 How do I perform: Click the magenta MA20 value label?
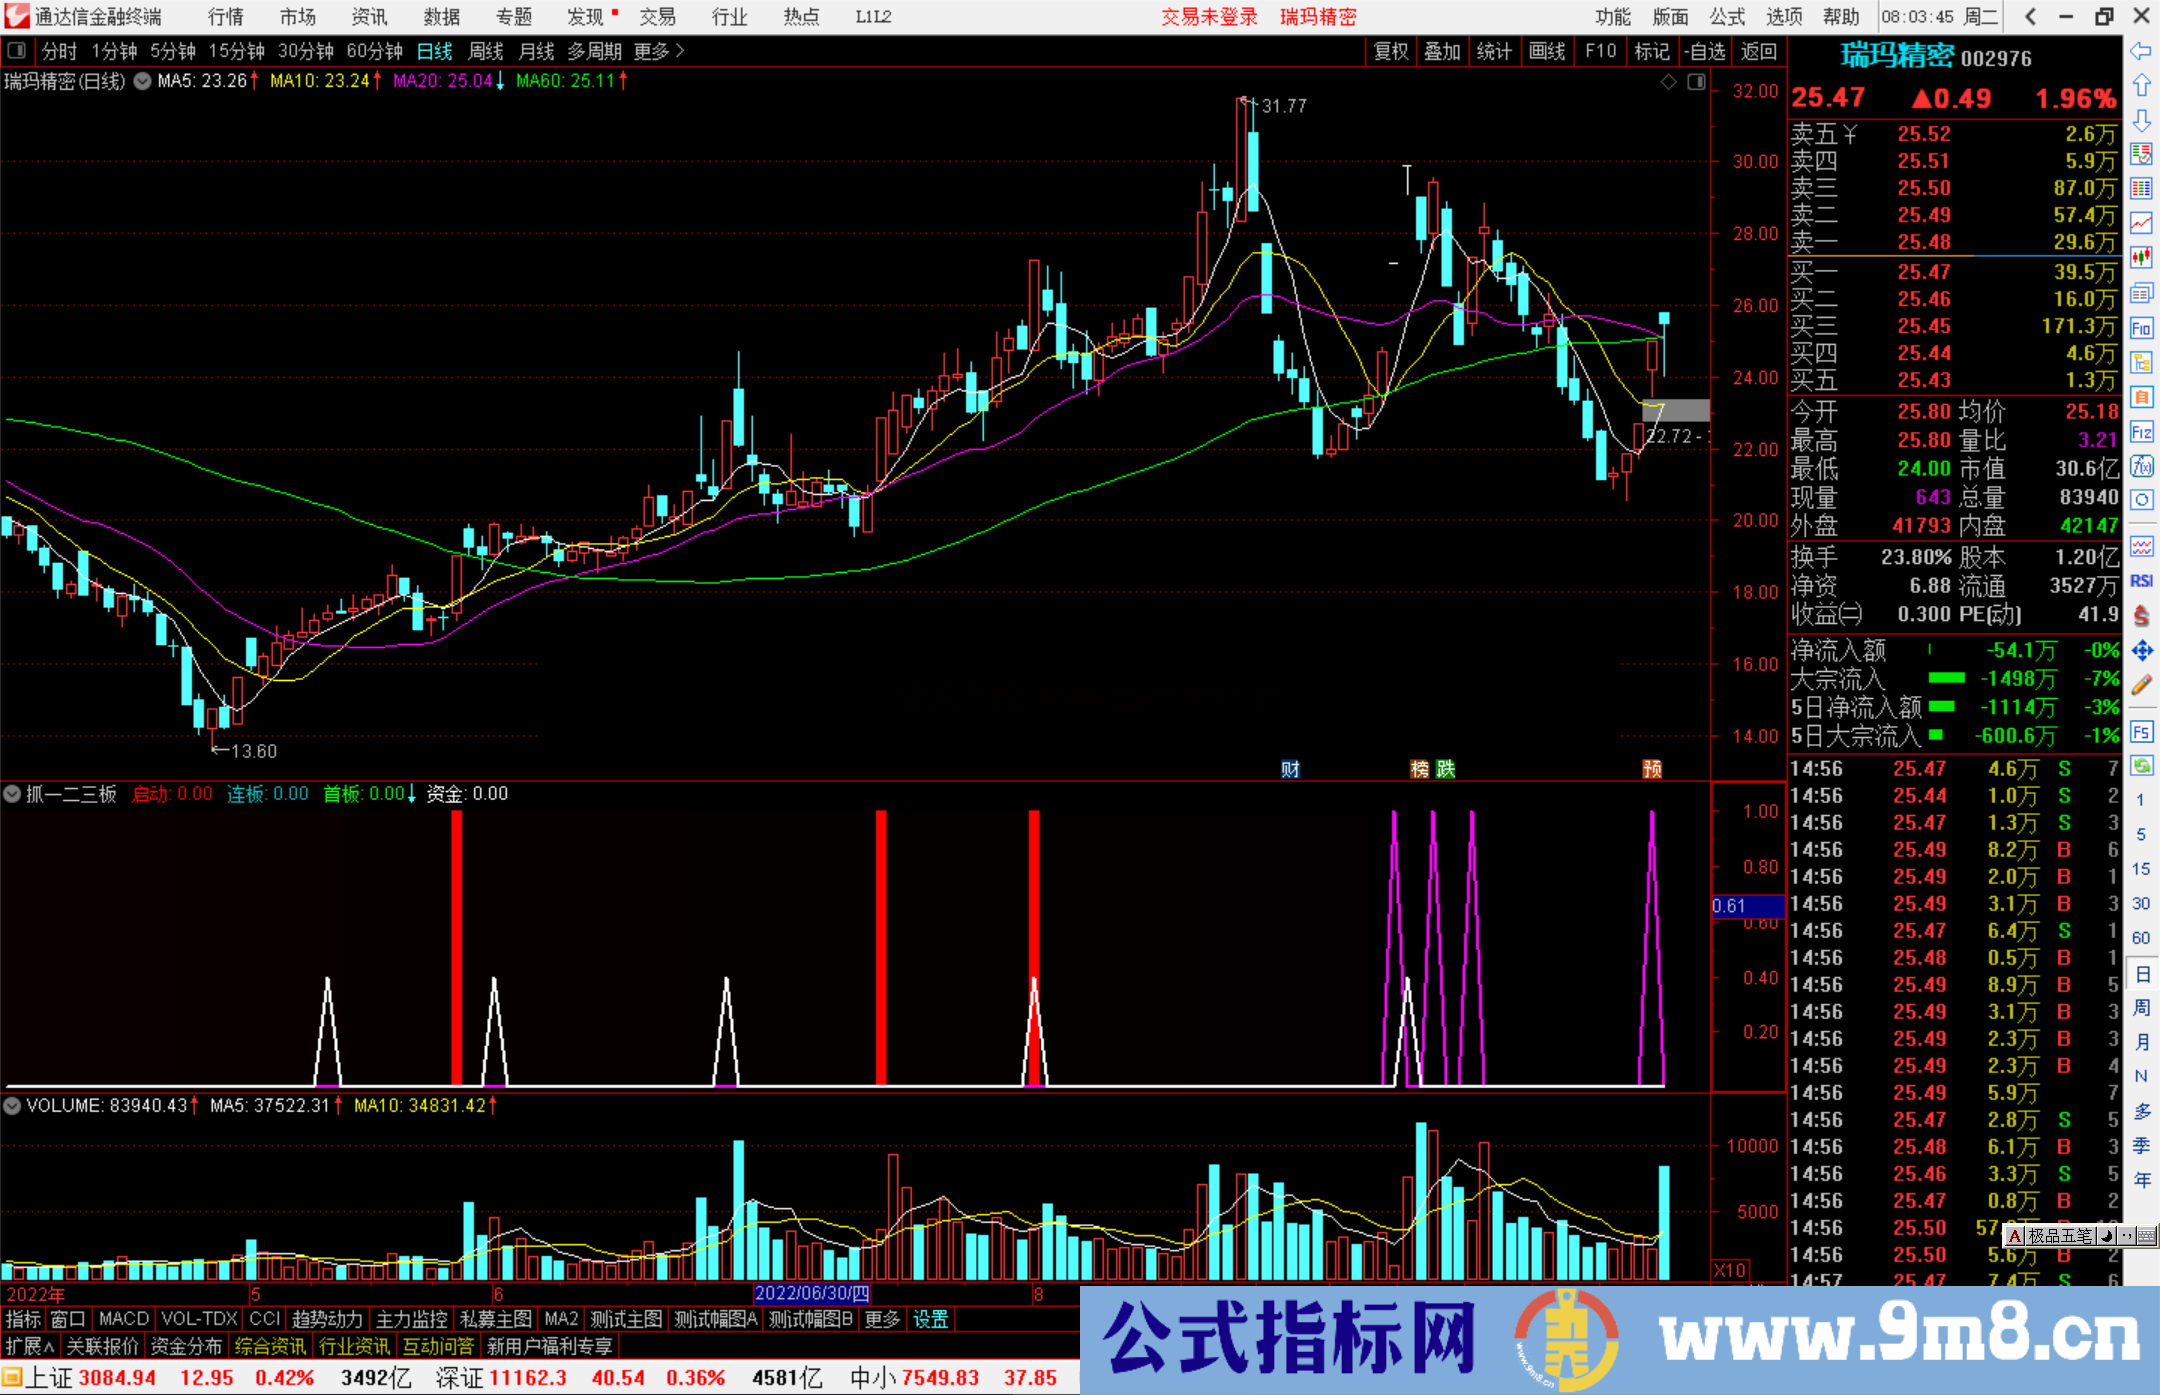(x=442, y=81)
